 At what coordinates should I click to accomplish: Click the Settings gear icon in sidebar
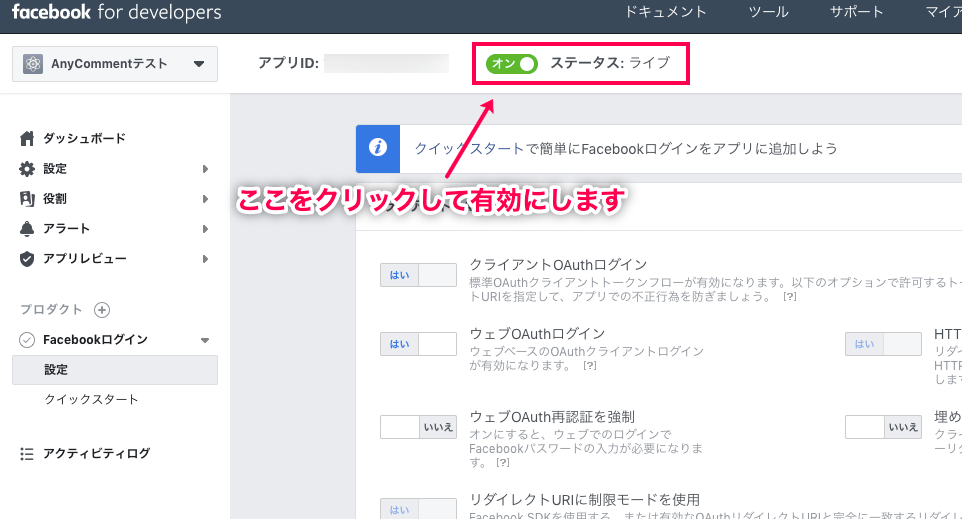[x=27, y=169]
